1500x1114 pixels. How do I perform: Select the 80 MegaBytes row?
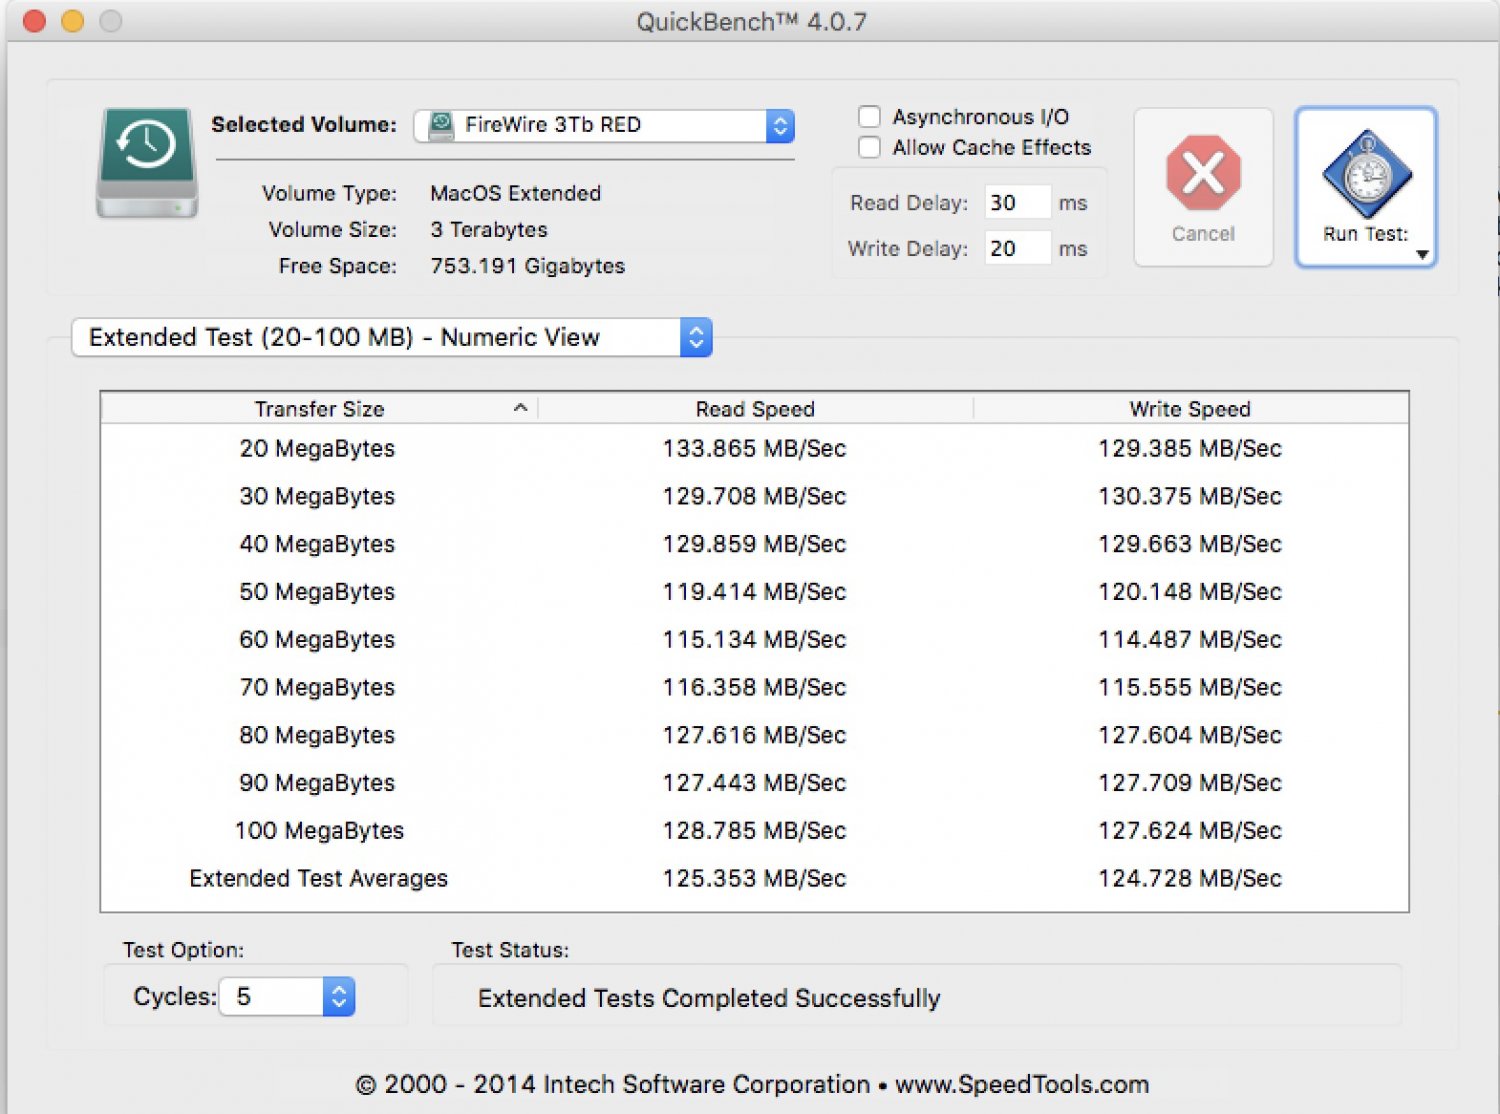755,735
